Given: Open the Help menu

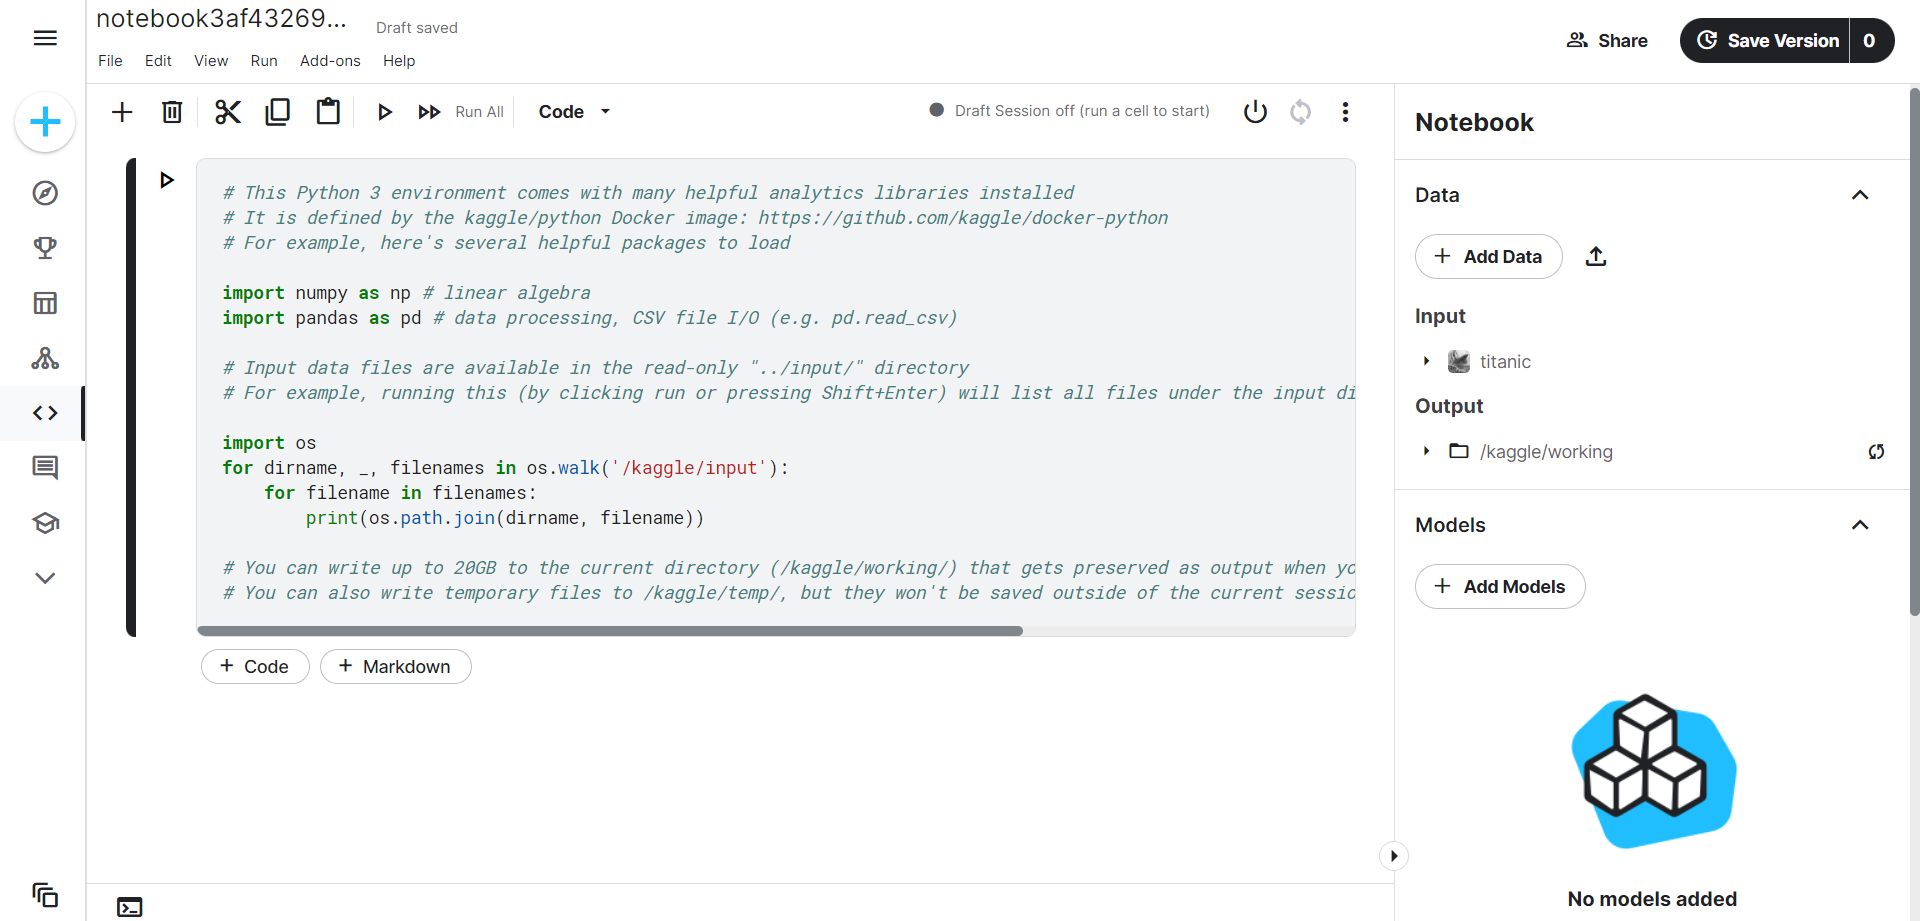Looking at the screenshot, I should [399, 61].
